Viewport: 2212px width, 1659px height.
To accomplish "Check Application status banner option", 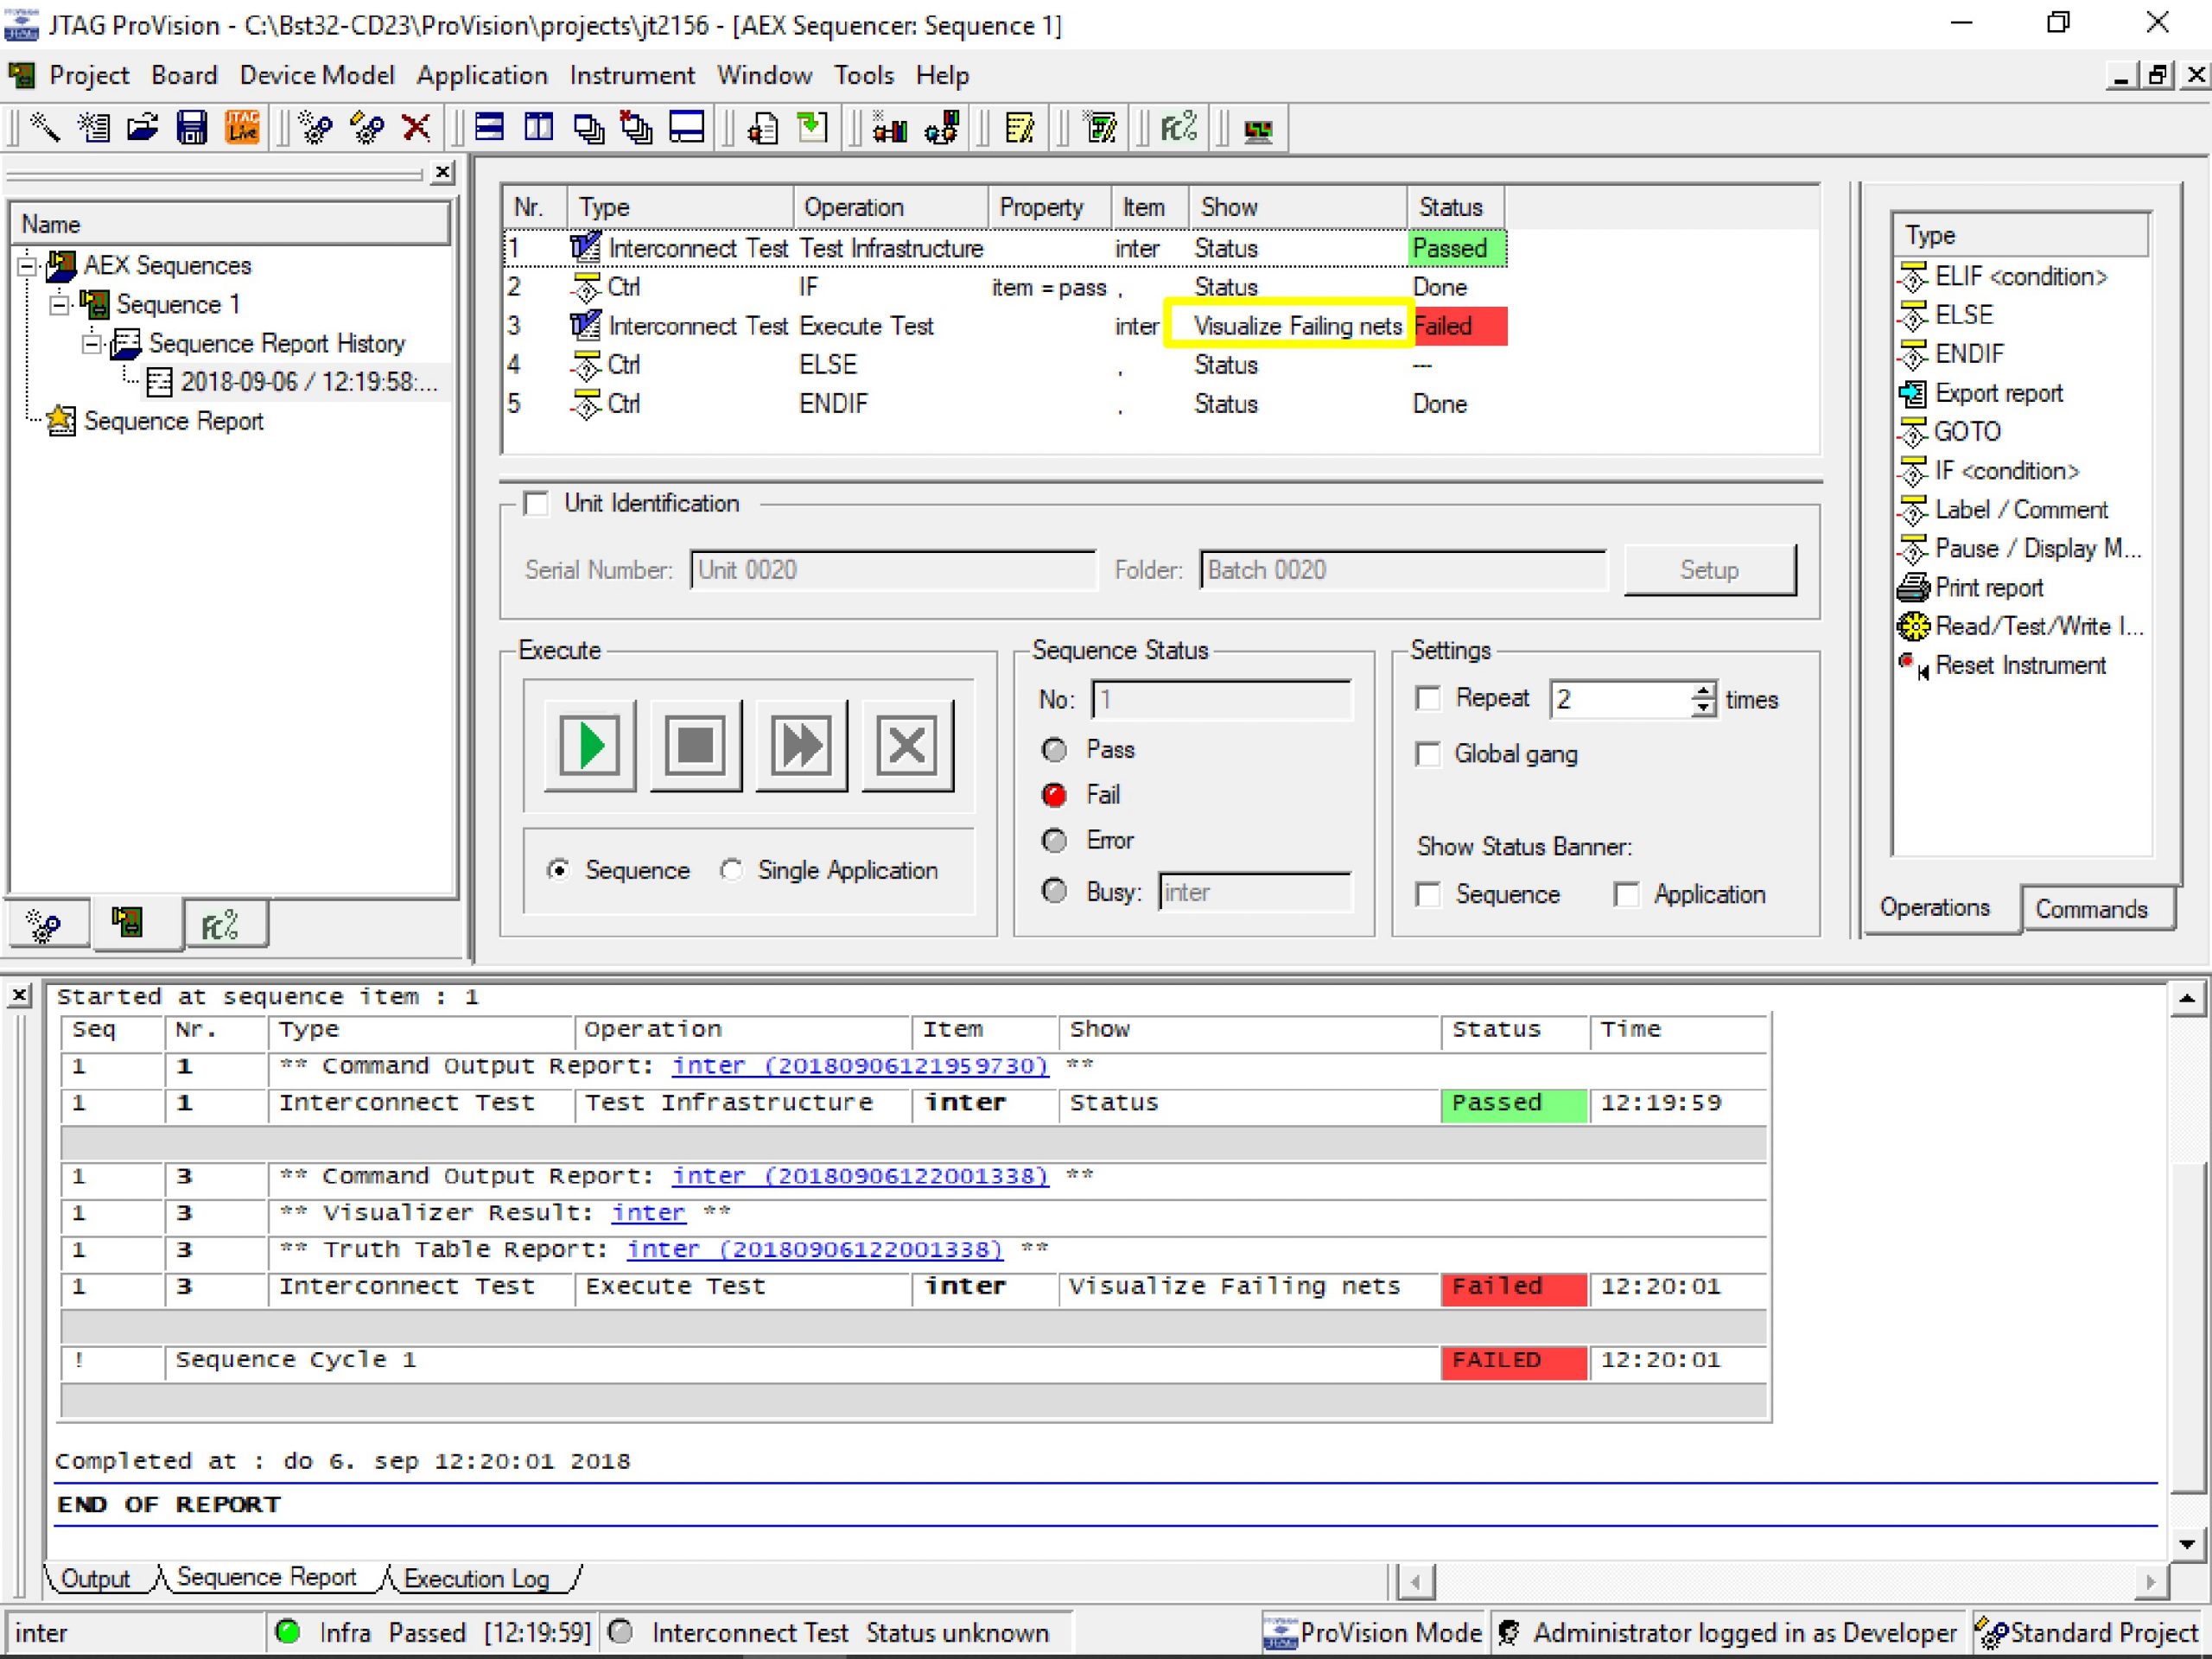I will coord(1627,894).
